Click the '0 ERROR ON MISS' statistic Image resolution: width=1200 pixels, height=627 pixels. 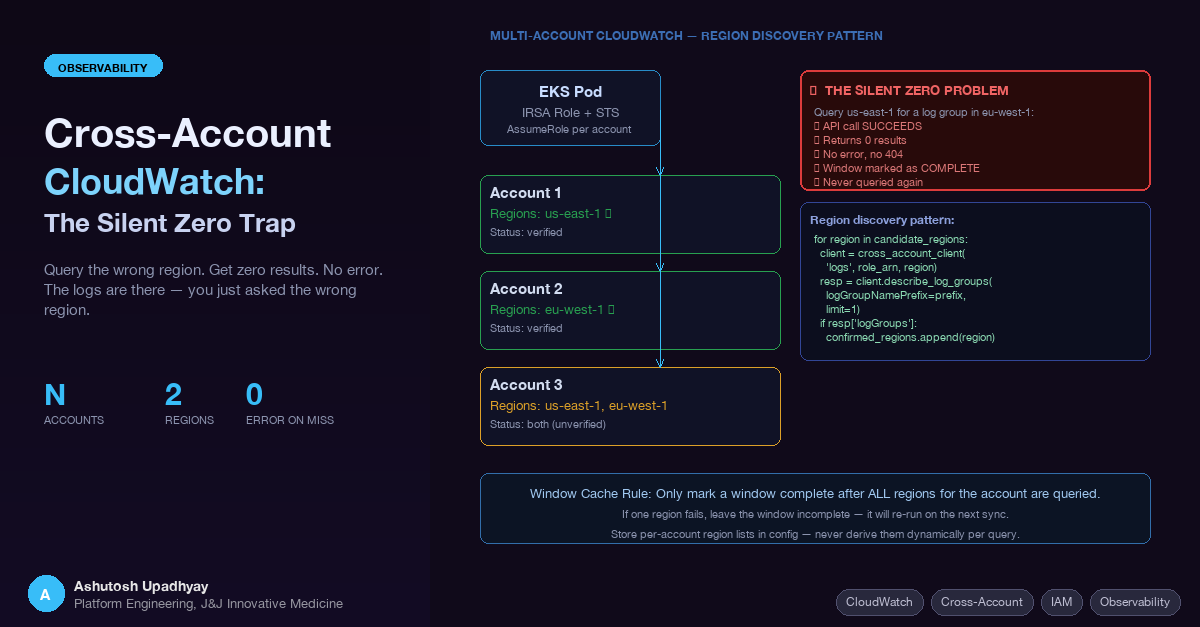coord(290,404)
